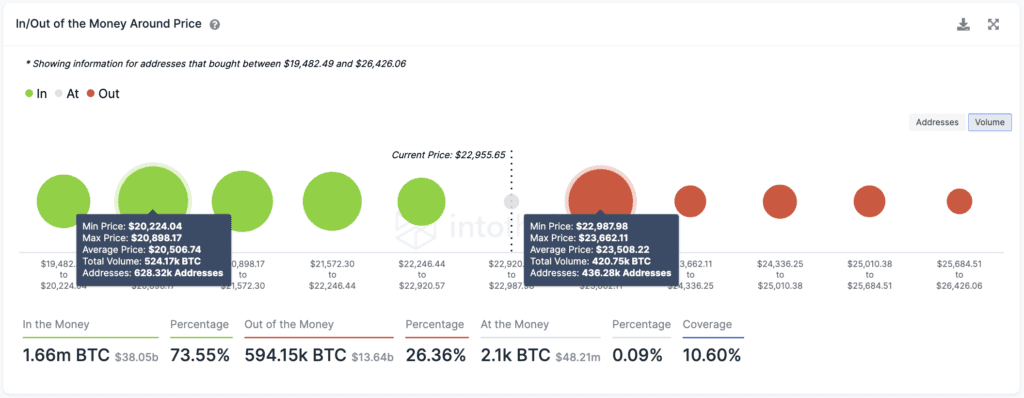Toggle the red Out legend item
Screen dimensions: 1024x398
(103, 93)
